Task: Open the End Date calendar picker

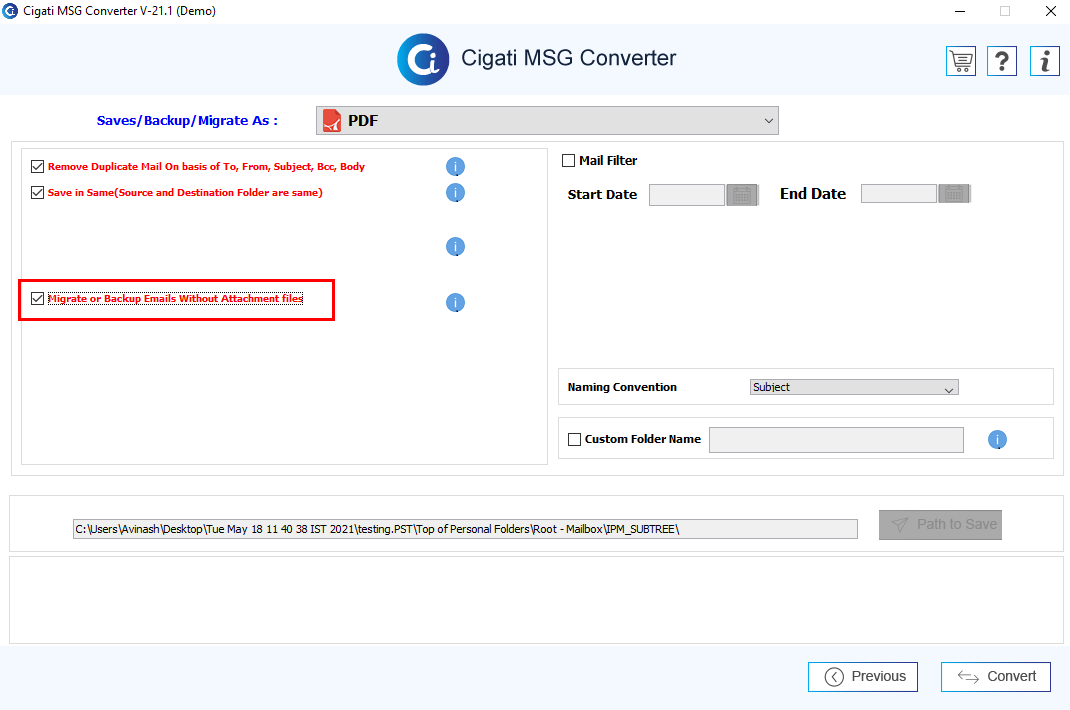Action: coord(954,194)
